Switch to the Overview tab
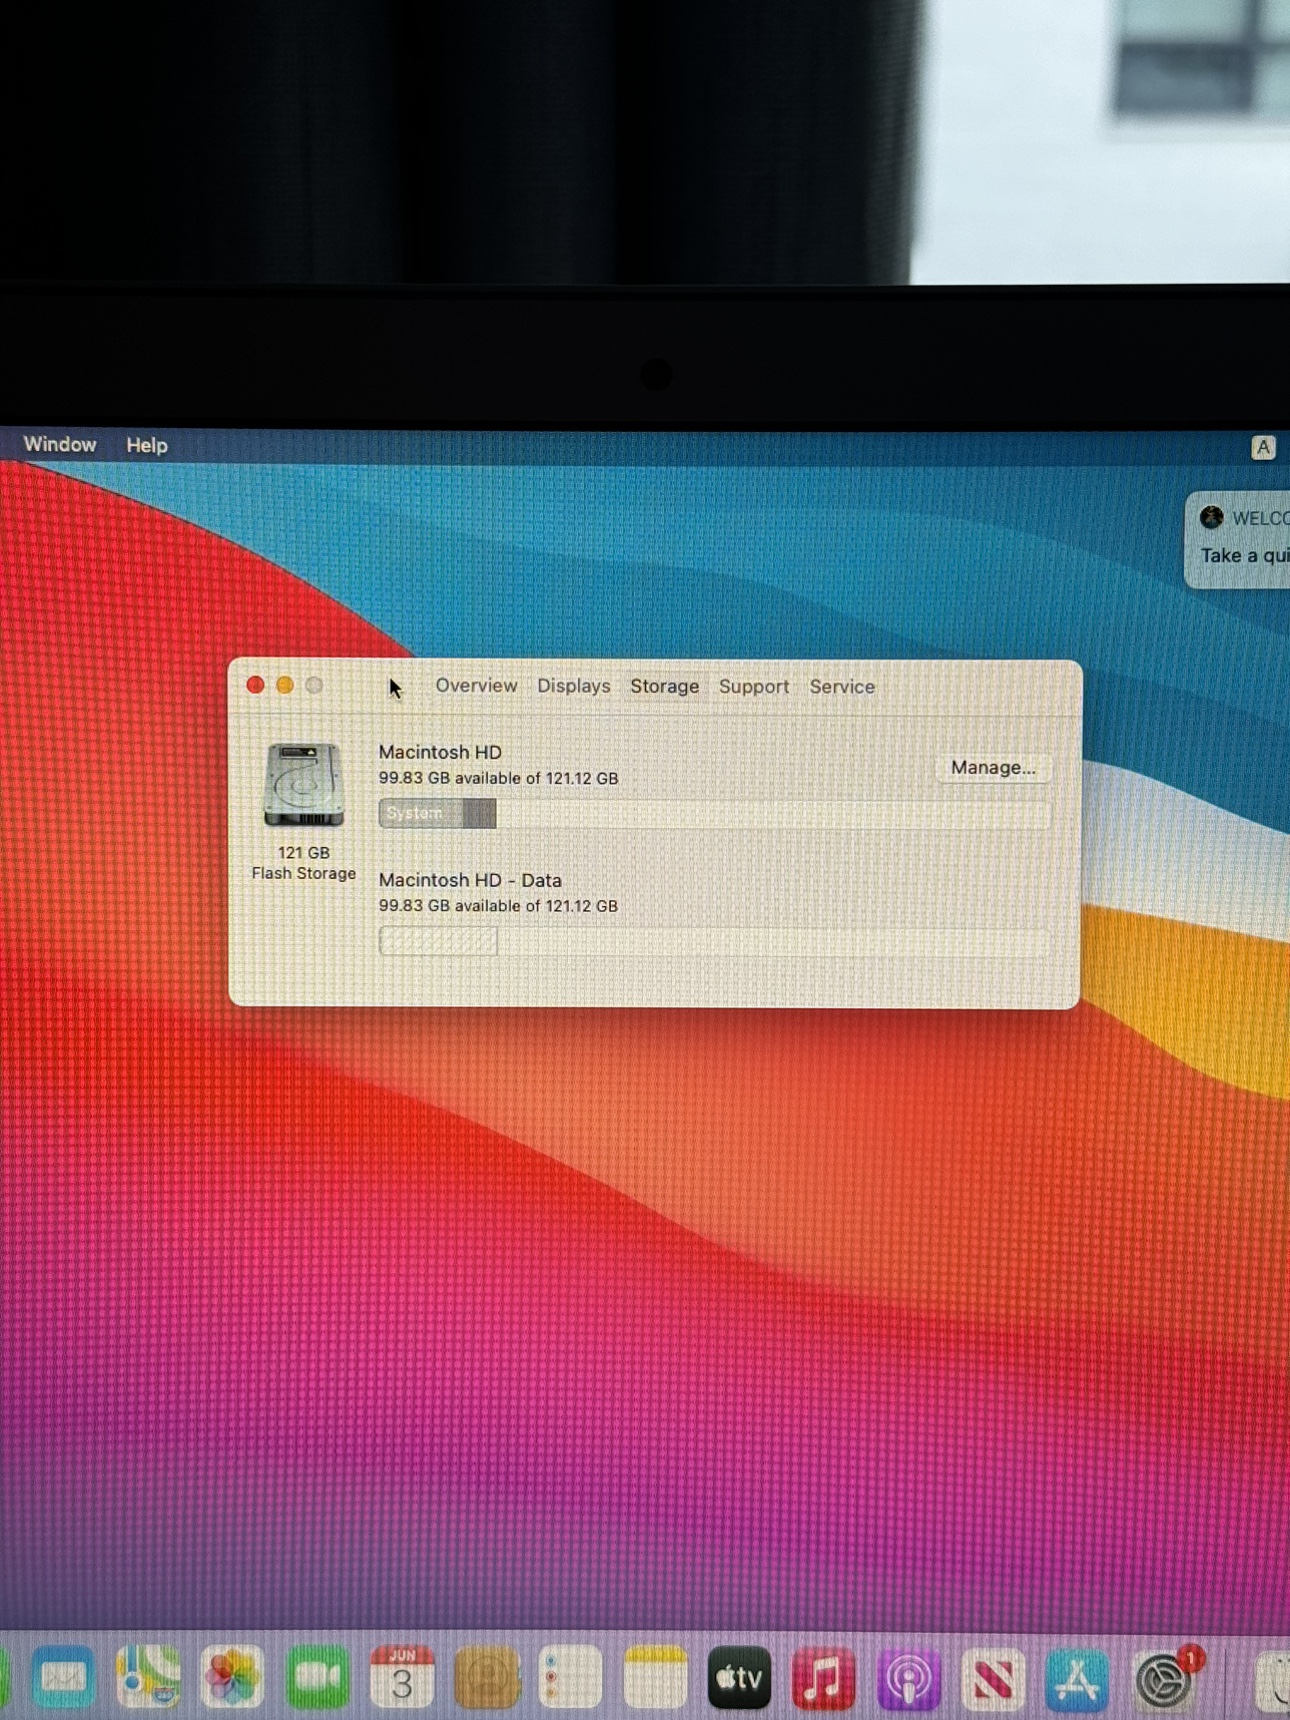Viewport: 1290px width, 1720px height. 476,686
